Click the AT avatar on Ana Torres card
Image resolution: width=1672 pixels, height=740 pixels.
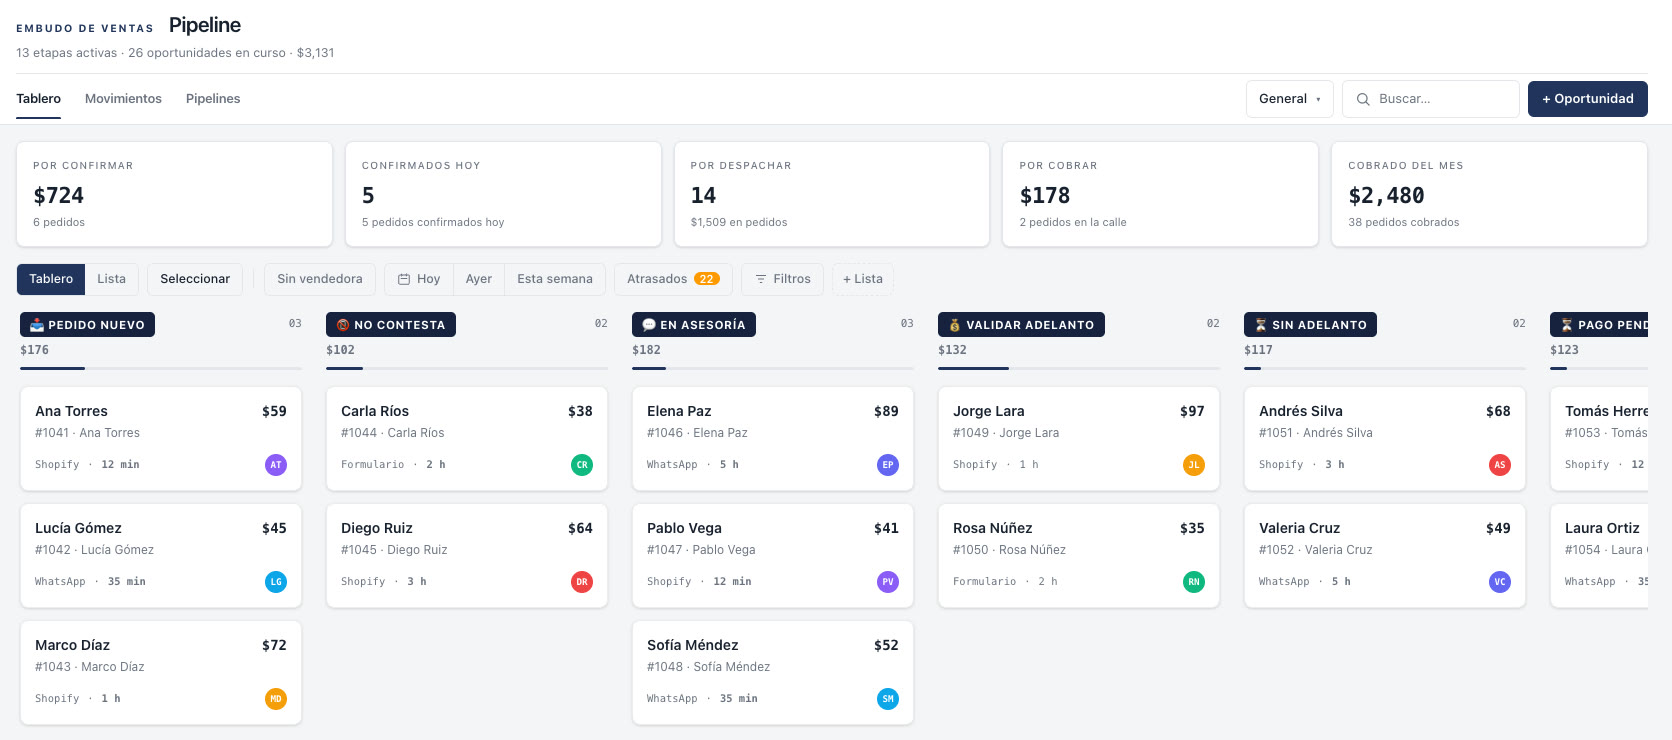[x=276, y=464]
